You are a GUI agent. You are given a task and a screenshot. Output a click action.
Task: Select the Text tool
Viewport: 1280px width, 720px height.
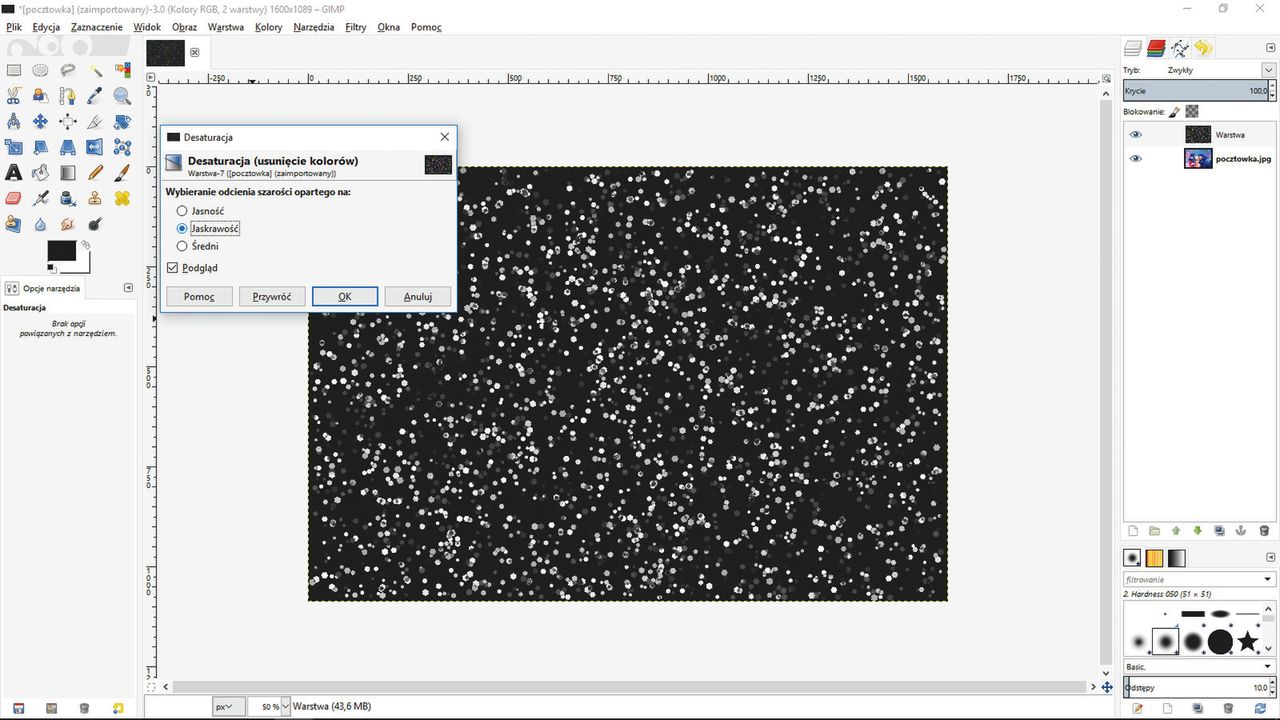click(14, 174)
